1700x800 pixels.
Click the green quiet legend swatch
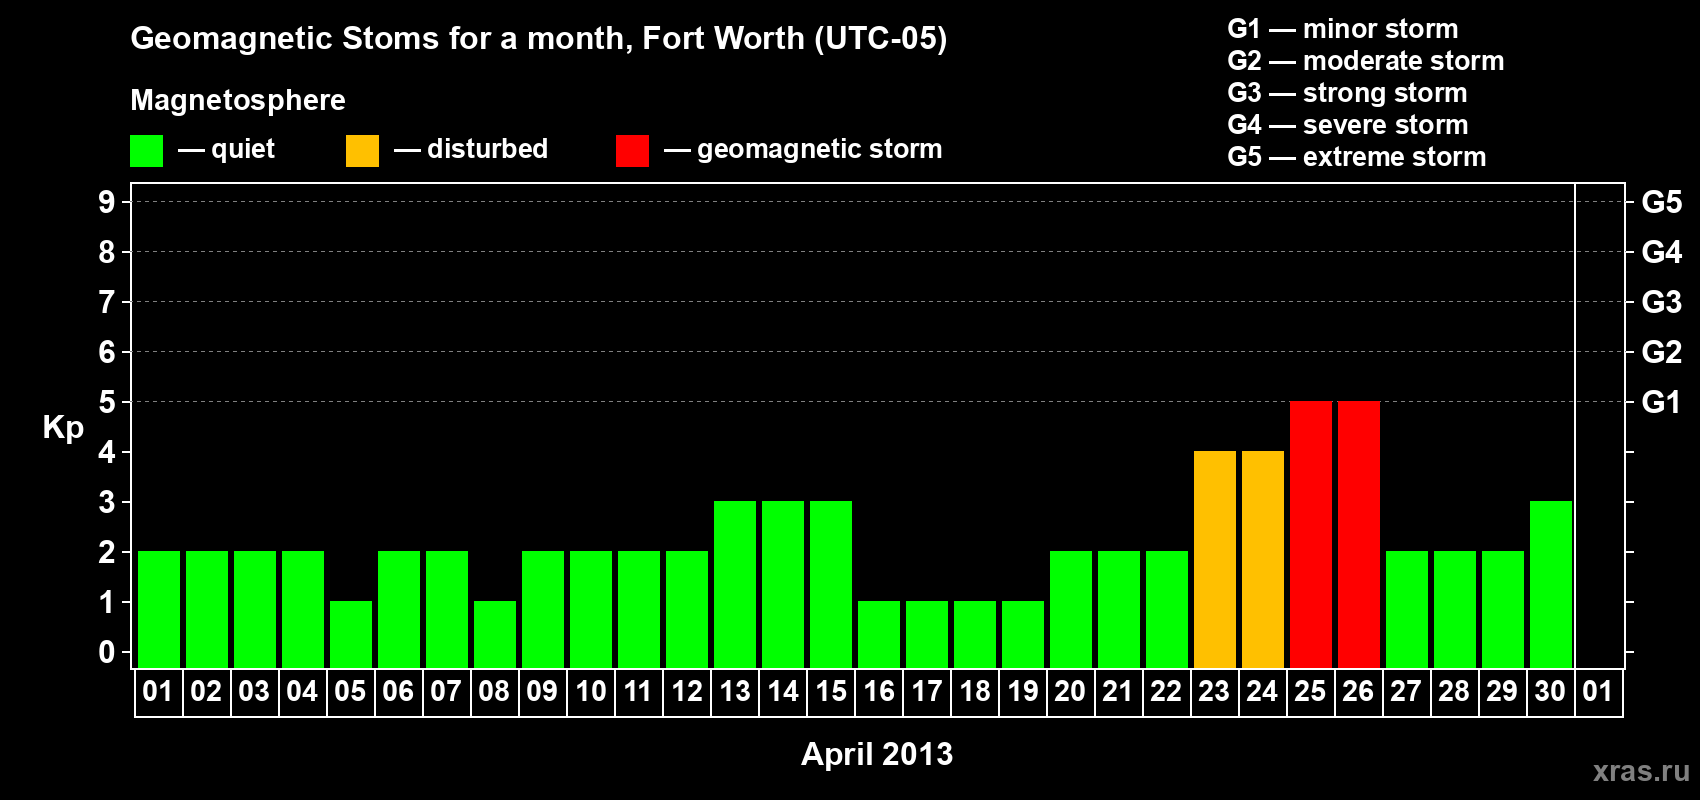coord(146,151)
